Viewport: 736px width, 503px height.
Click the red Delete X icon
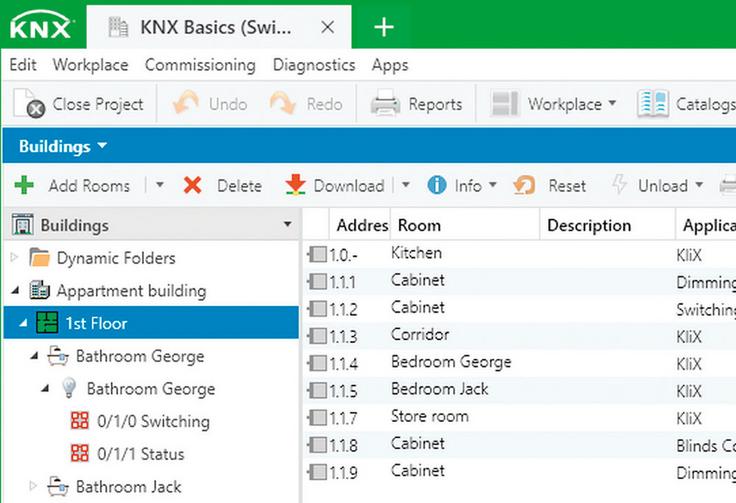point(193,185)
